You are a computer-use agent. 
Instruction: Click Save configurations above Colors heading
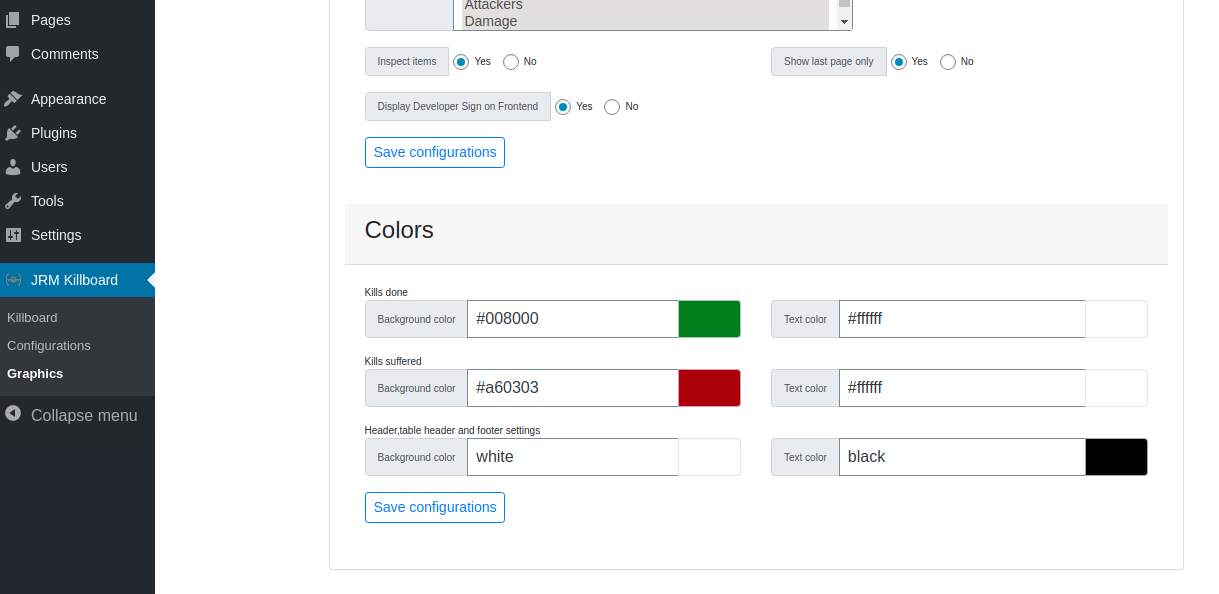[x=435, y=152]
